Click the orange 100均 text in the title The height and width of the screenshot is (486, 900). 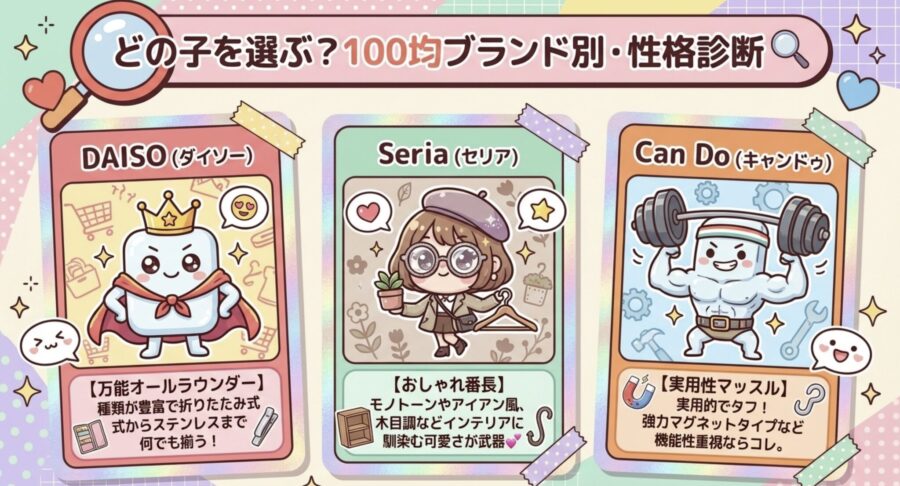click(394, 53)
